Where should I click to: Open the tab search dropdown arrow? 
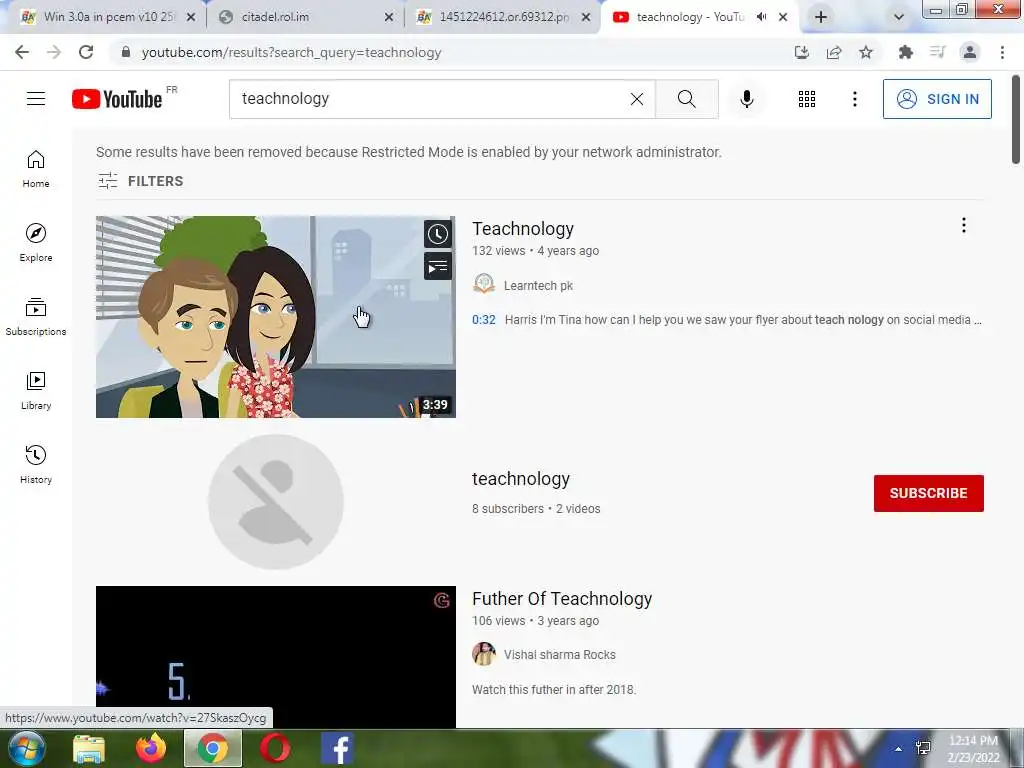pyautogui.click(x=899, y=17)
